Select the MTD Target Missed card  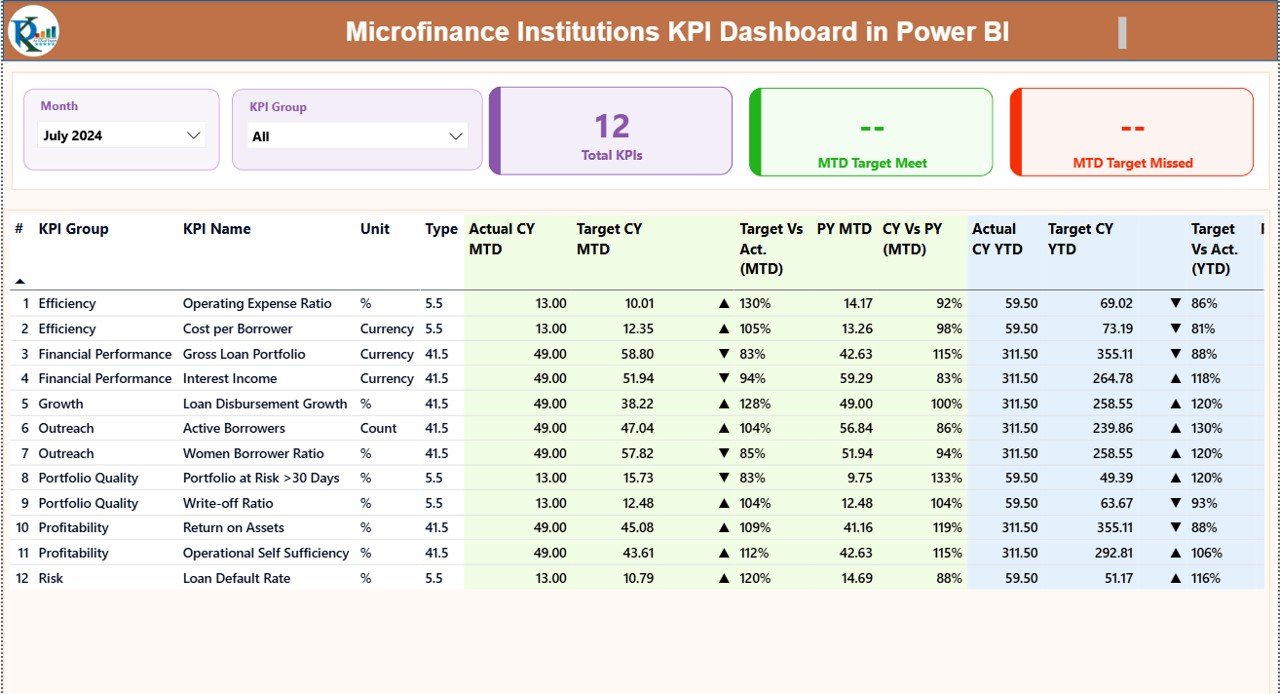[x=1130, y=131]
